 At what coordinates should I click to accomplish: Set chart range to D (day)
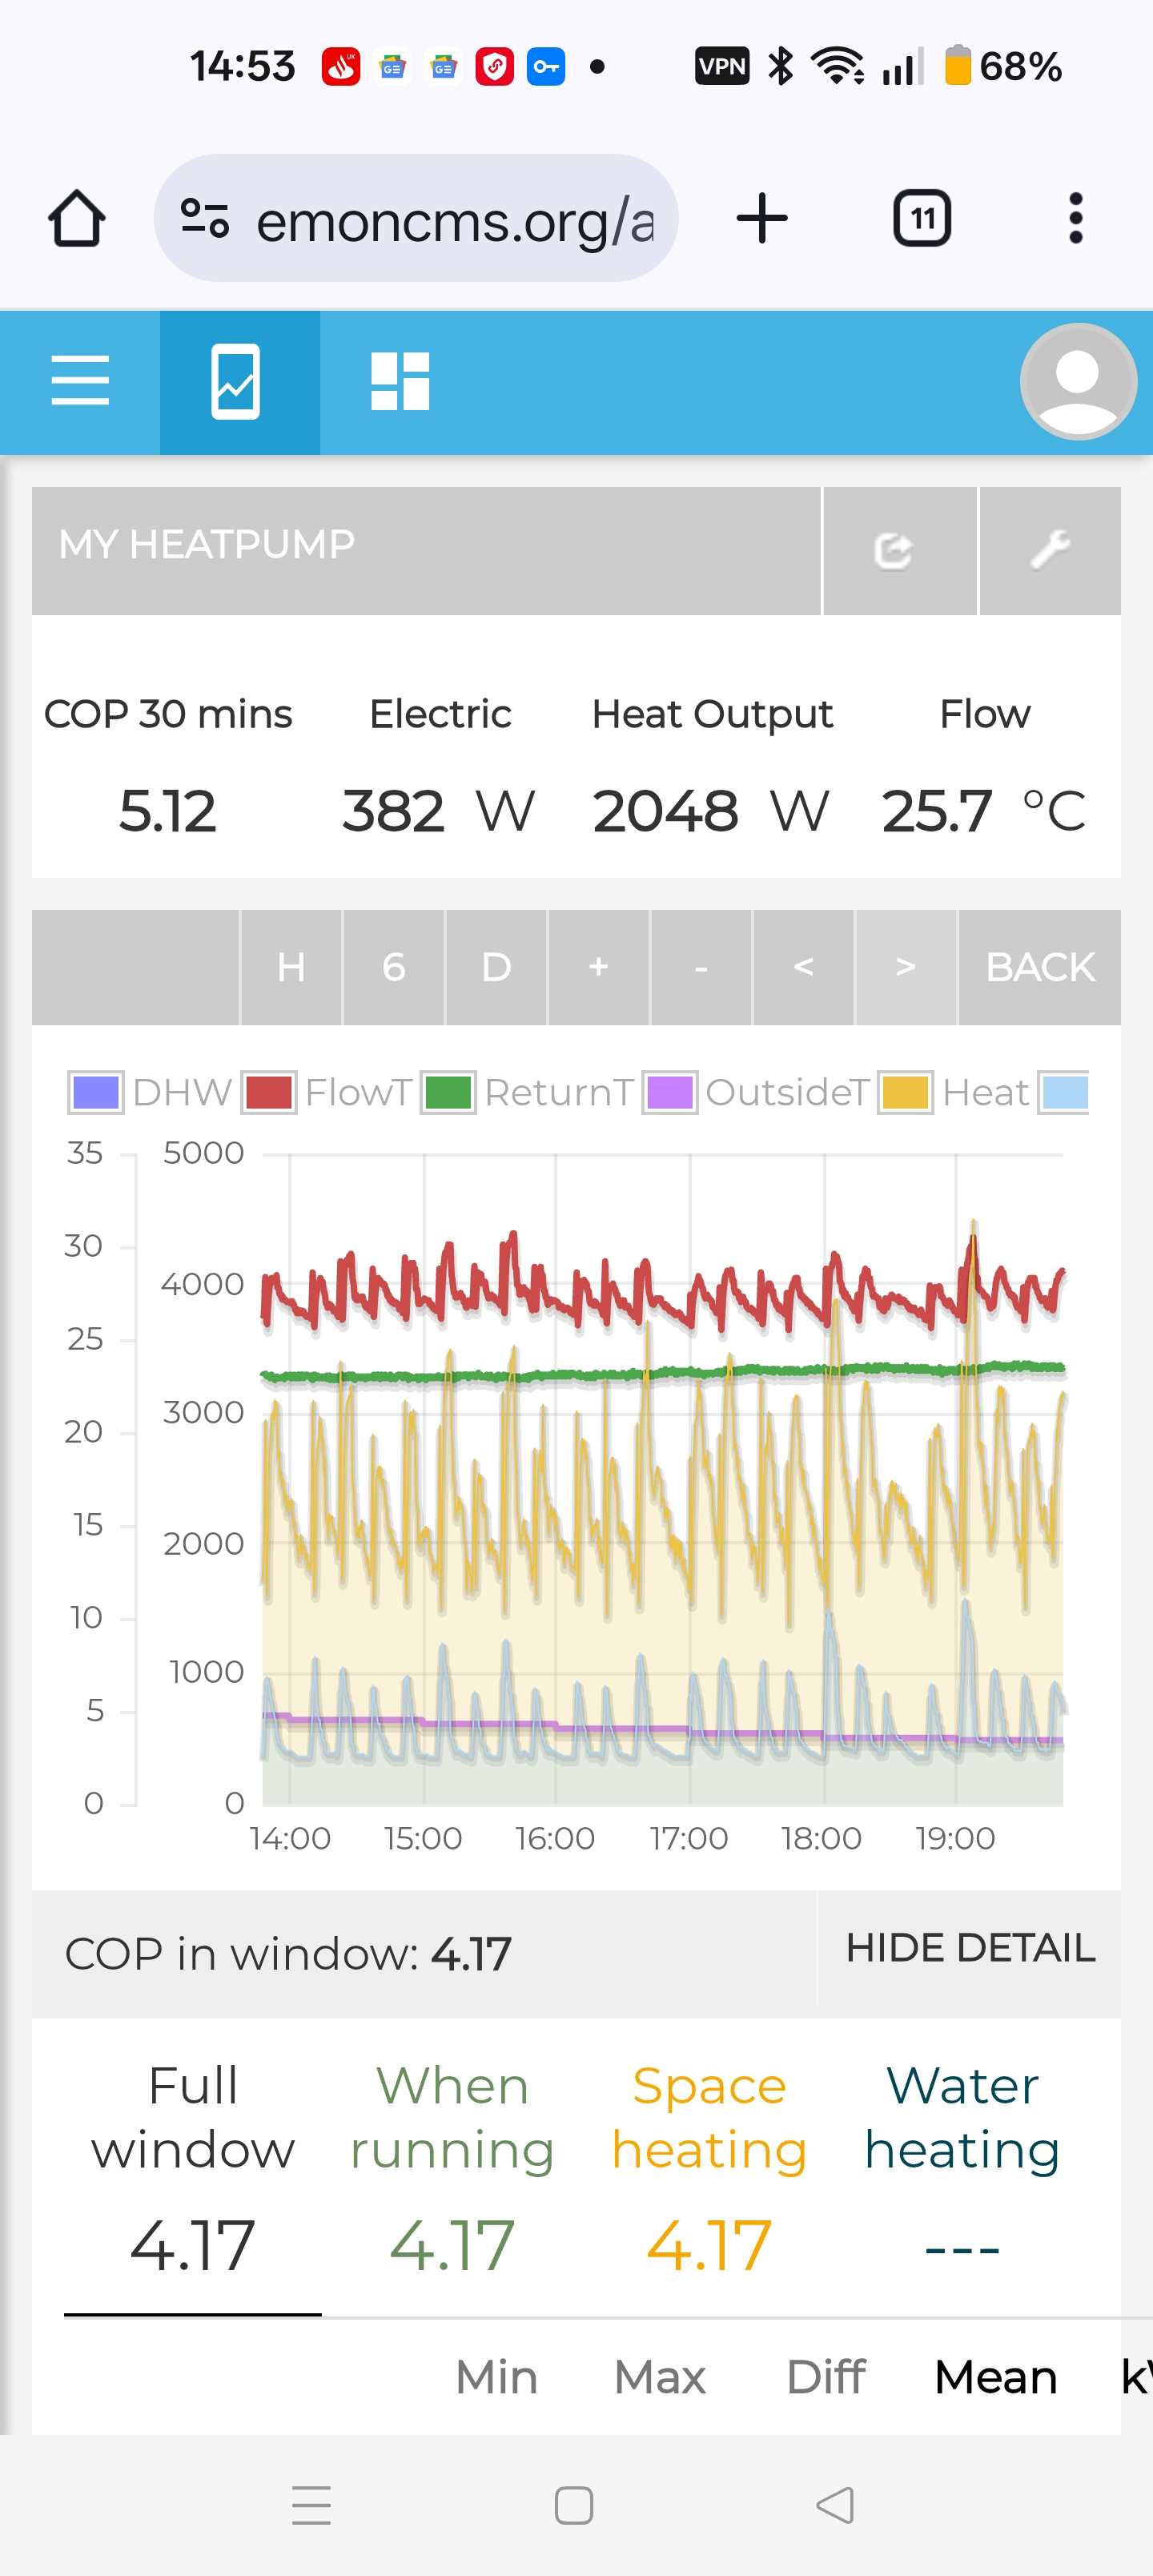point(496,967)
